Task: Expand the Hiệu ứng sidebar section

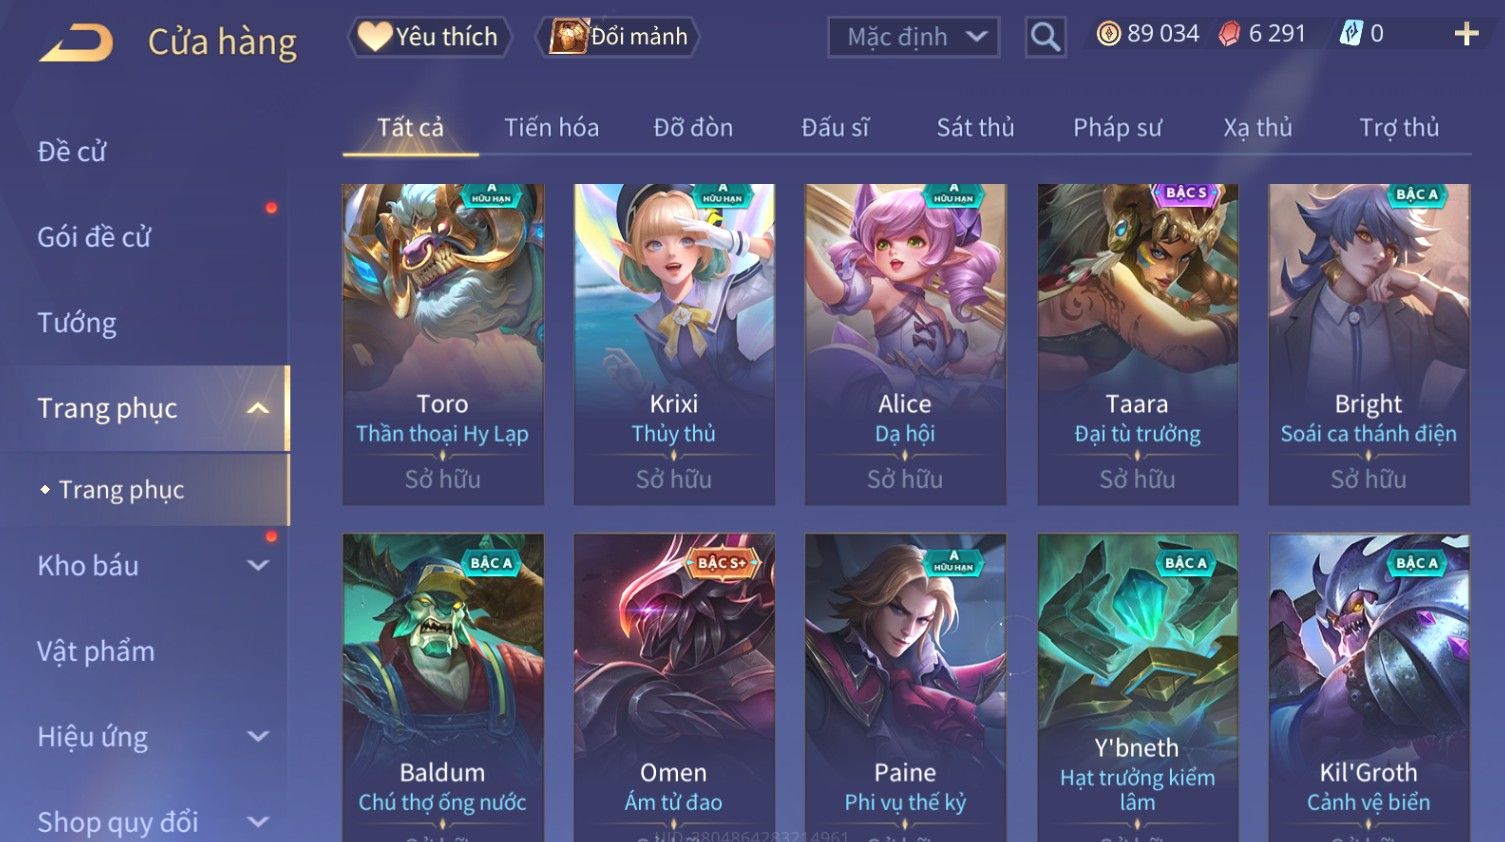Action: tap(258, 737)
